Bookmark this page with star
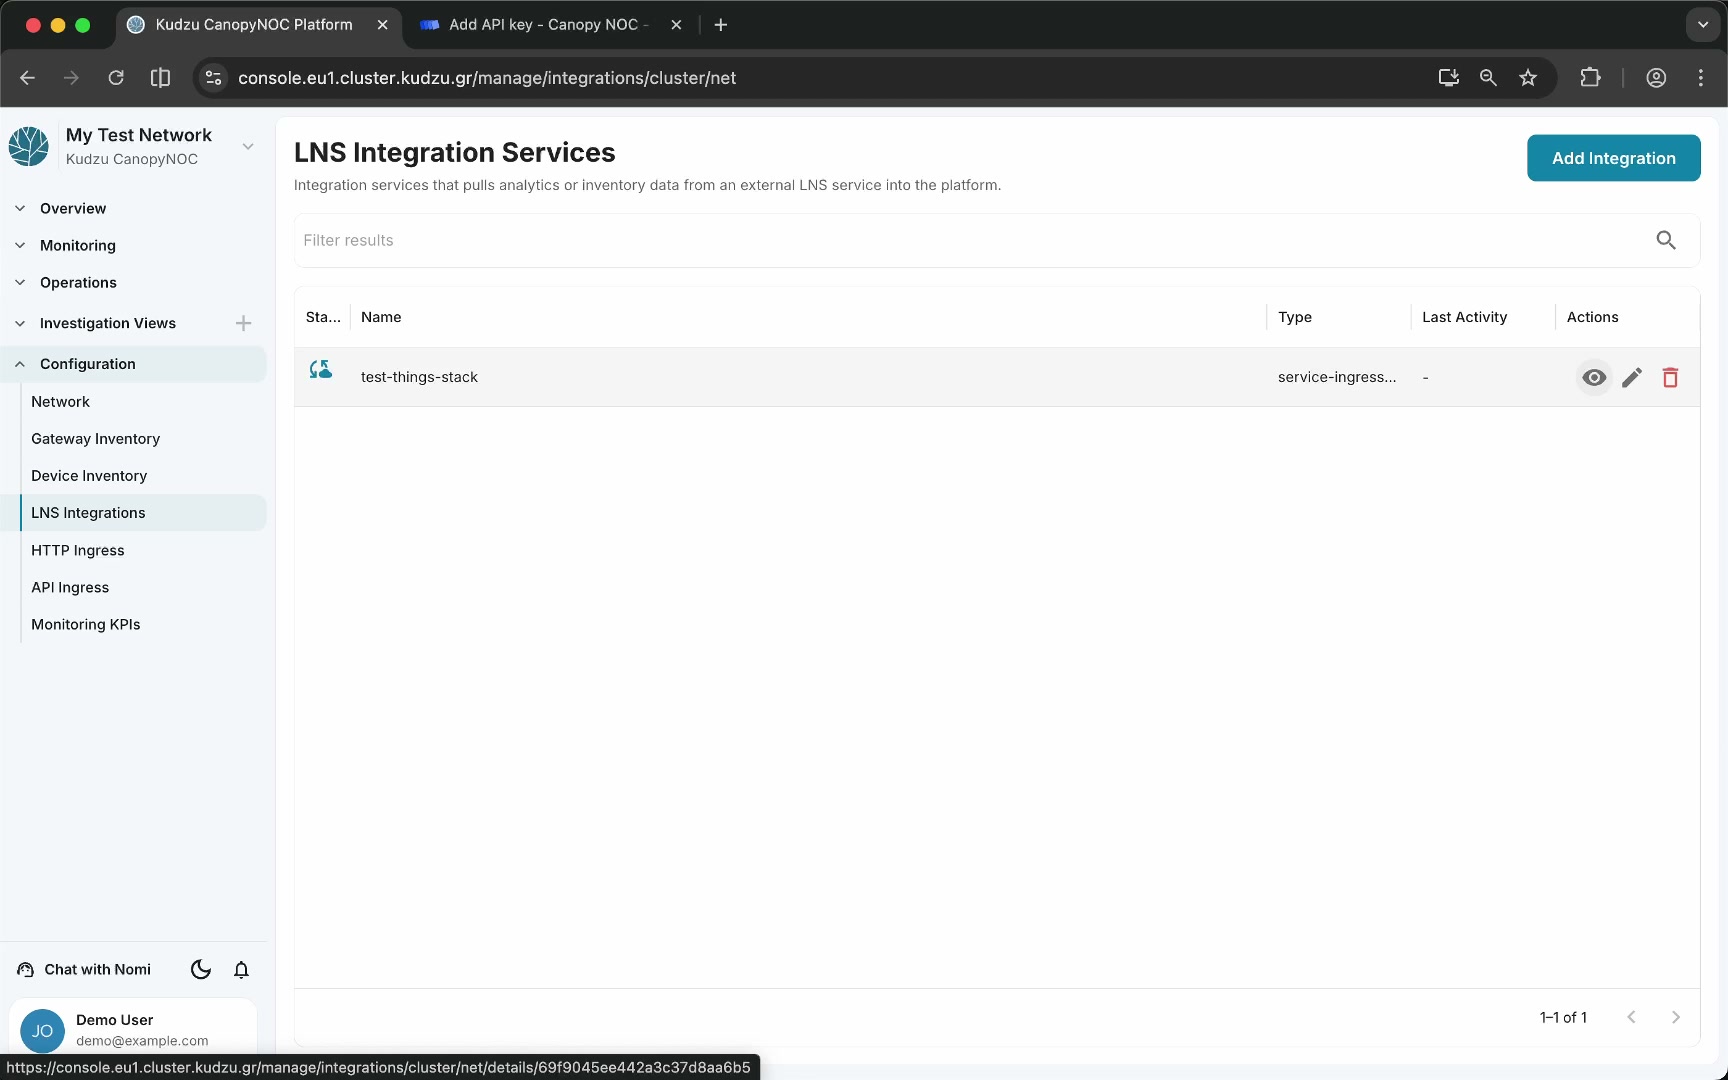The height and width of the screenshot is (1080, 1728). 1528,78
